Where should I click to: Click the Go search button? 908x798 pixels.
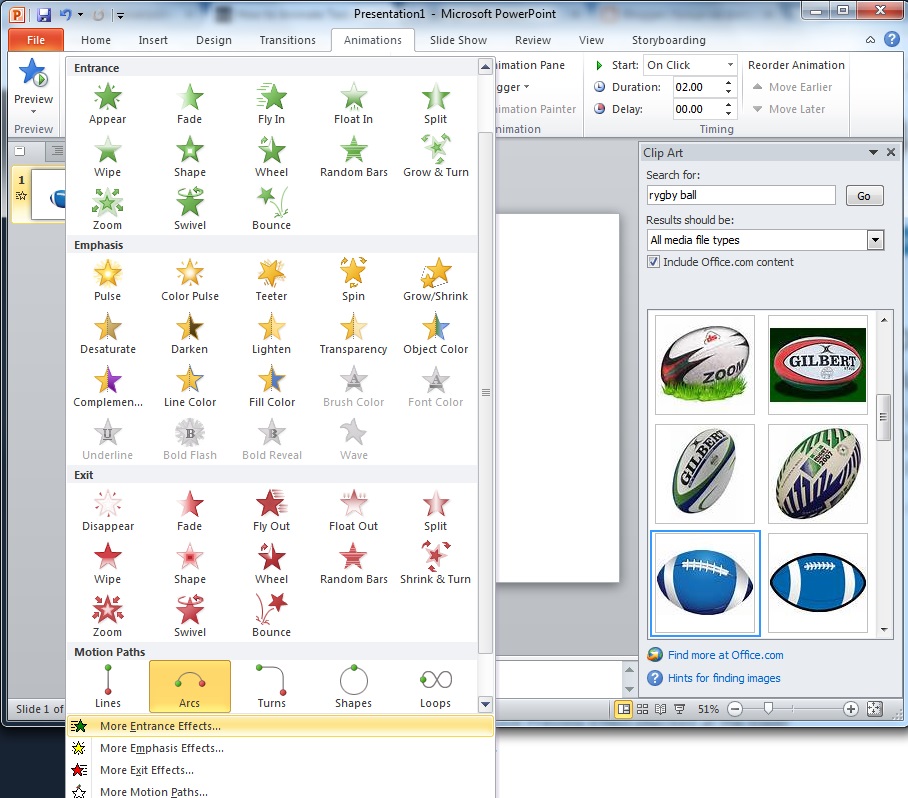[x=864, y=195]
